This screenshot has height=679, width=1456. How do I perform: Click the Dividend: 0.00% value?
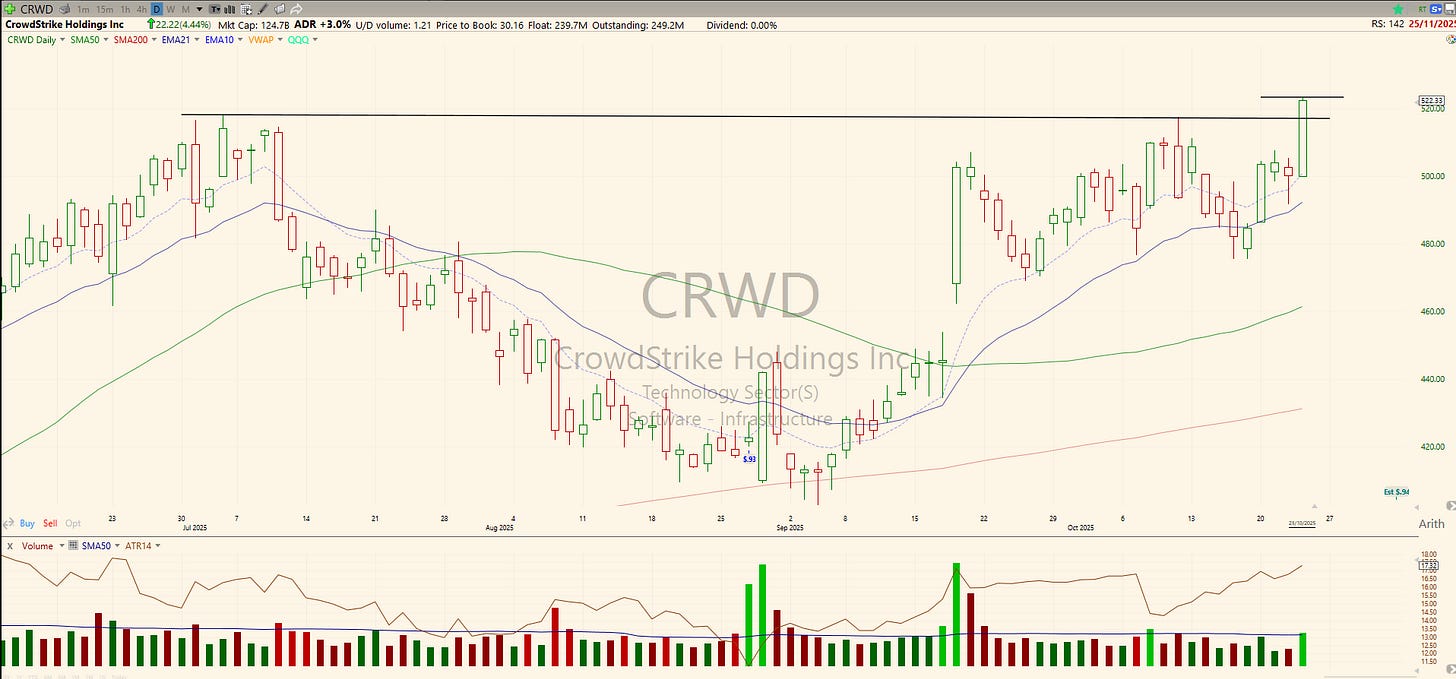tap(741, 24)
